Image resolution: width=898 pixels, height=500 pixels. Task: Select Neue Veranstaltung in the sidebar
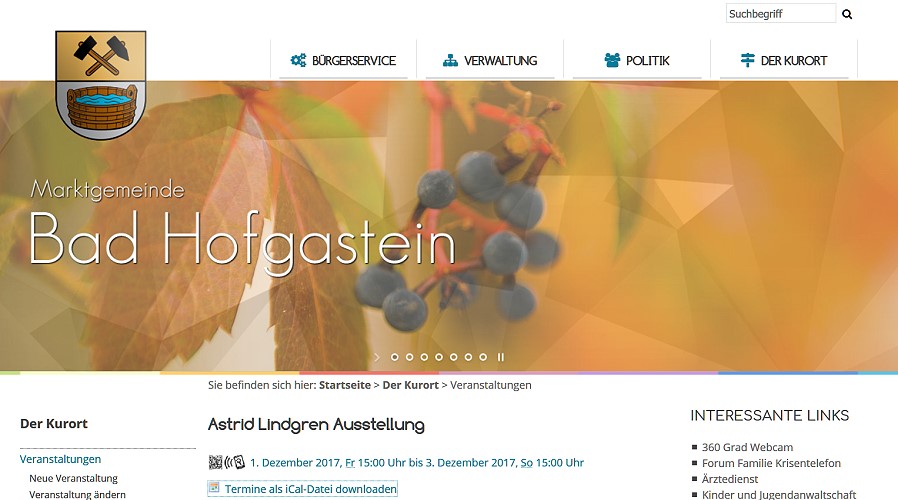click(73, 478)
